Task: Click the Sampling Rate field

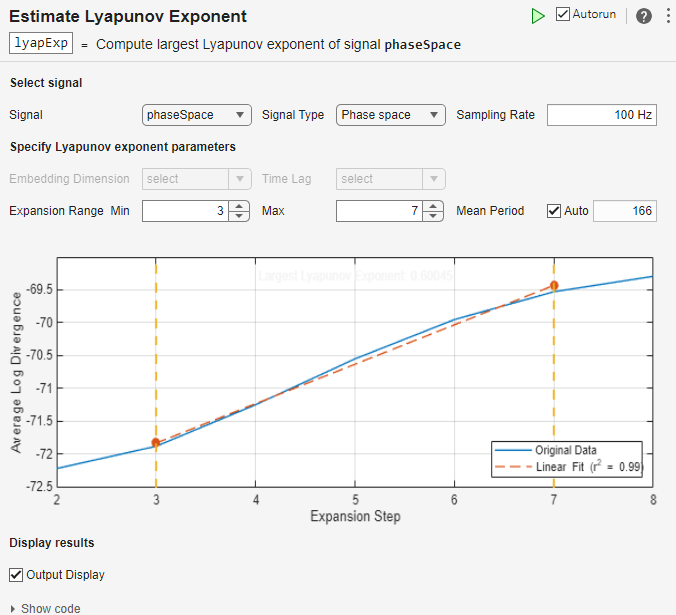Action: click(601, 115)
